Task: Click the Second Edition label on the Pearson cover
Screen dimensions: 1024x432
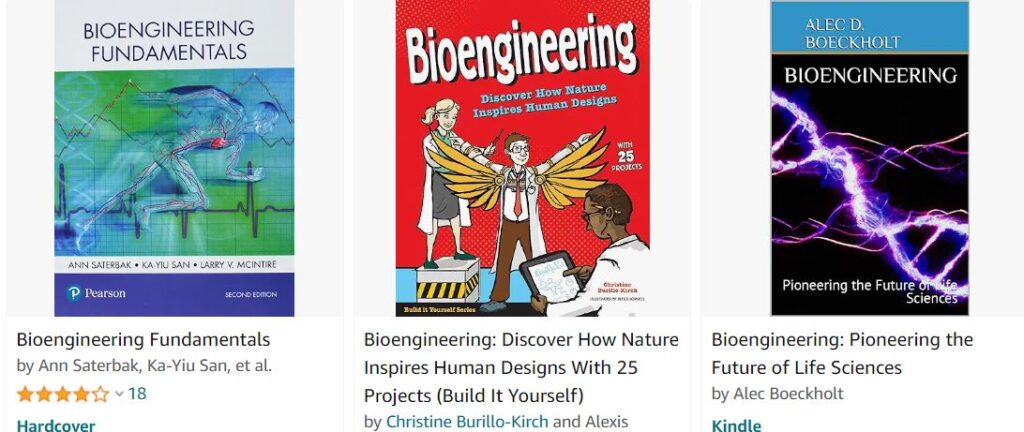Action: 251,295
